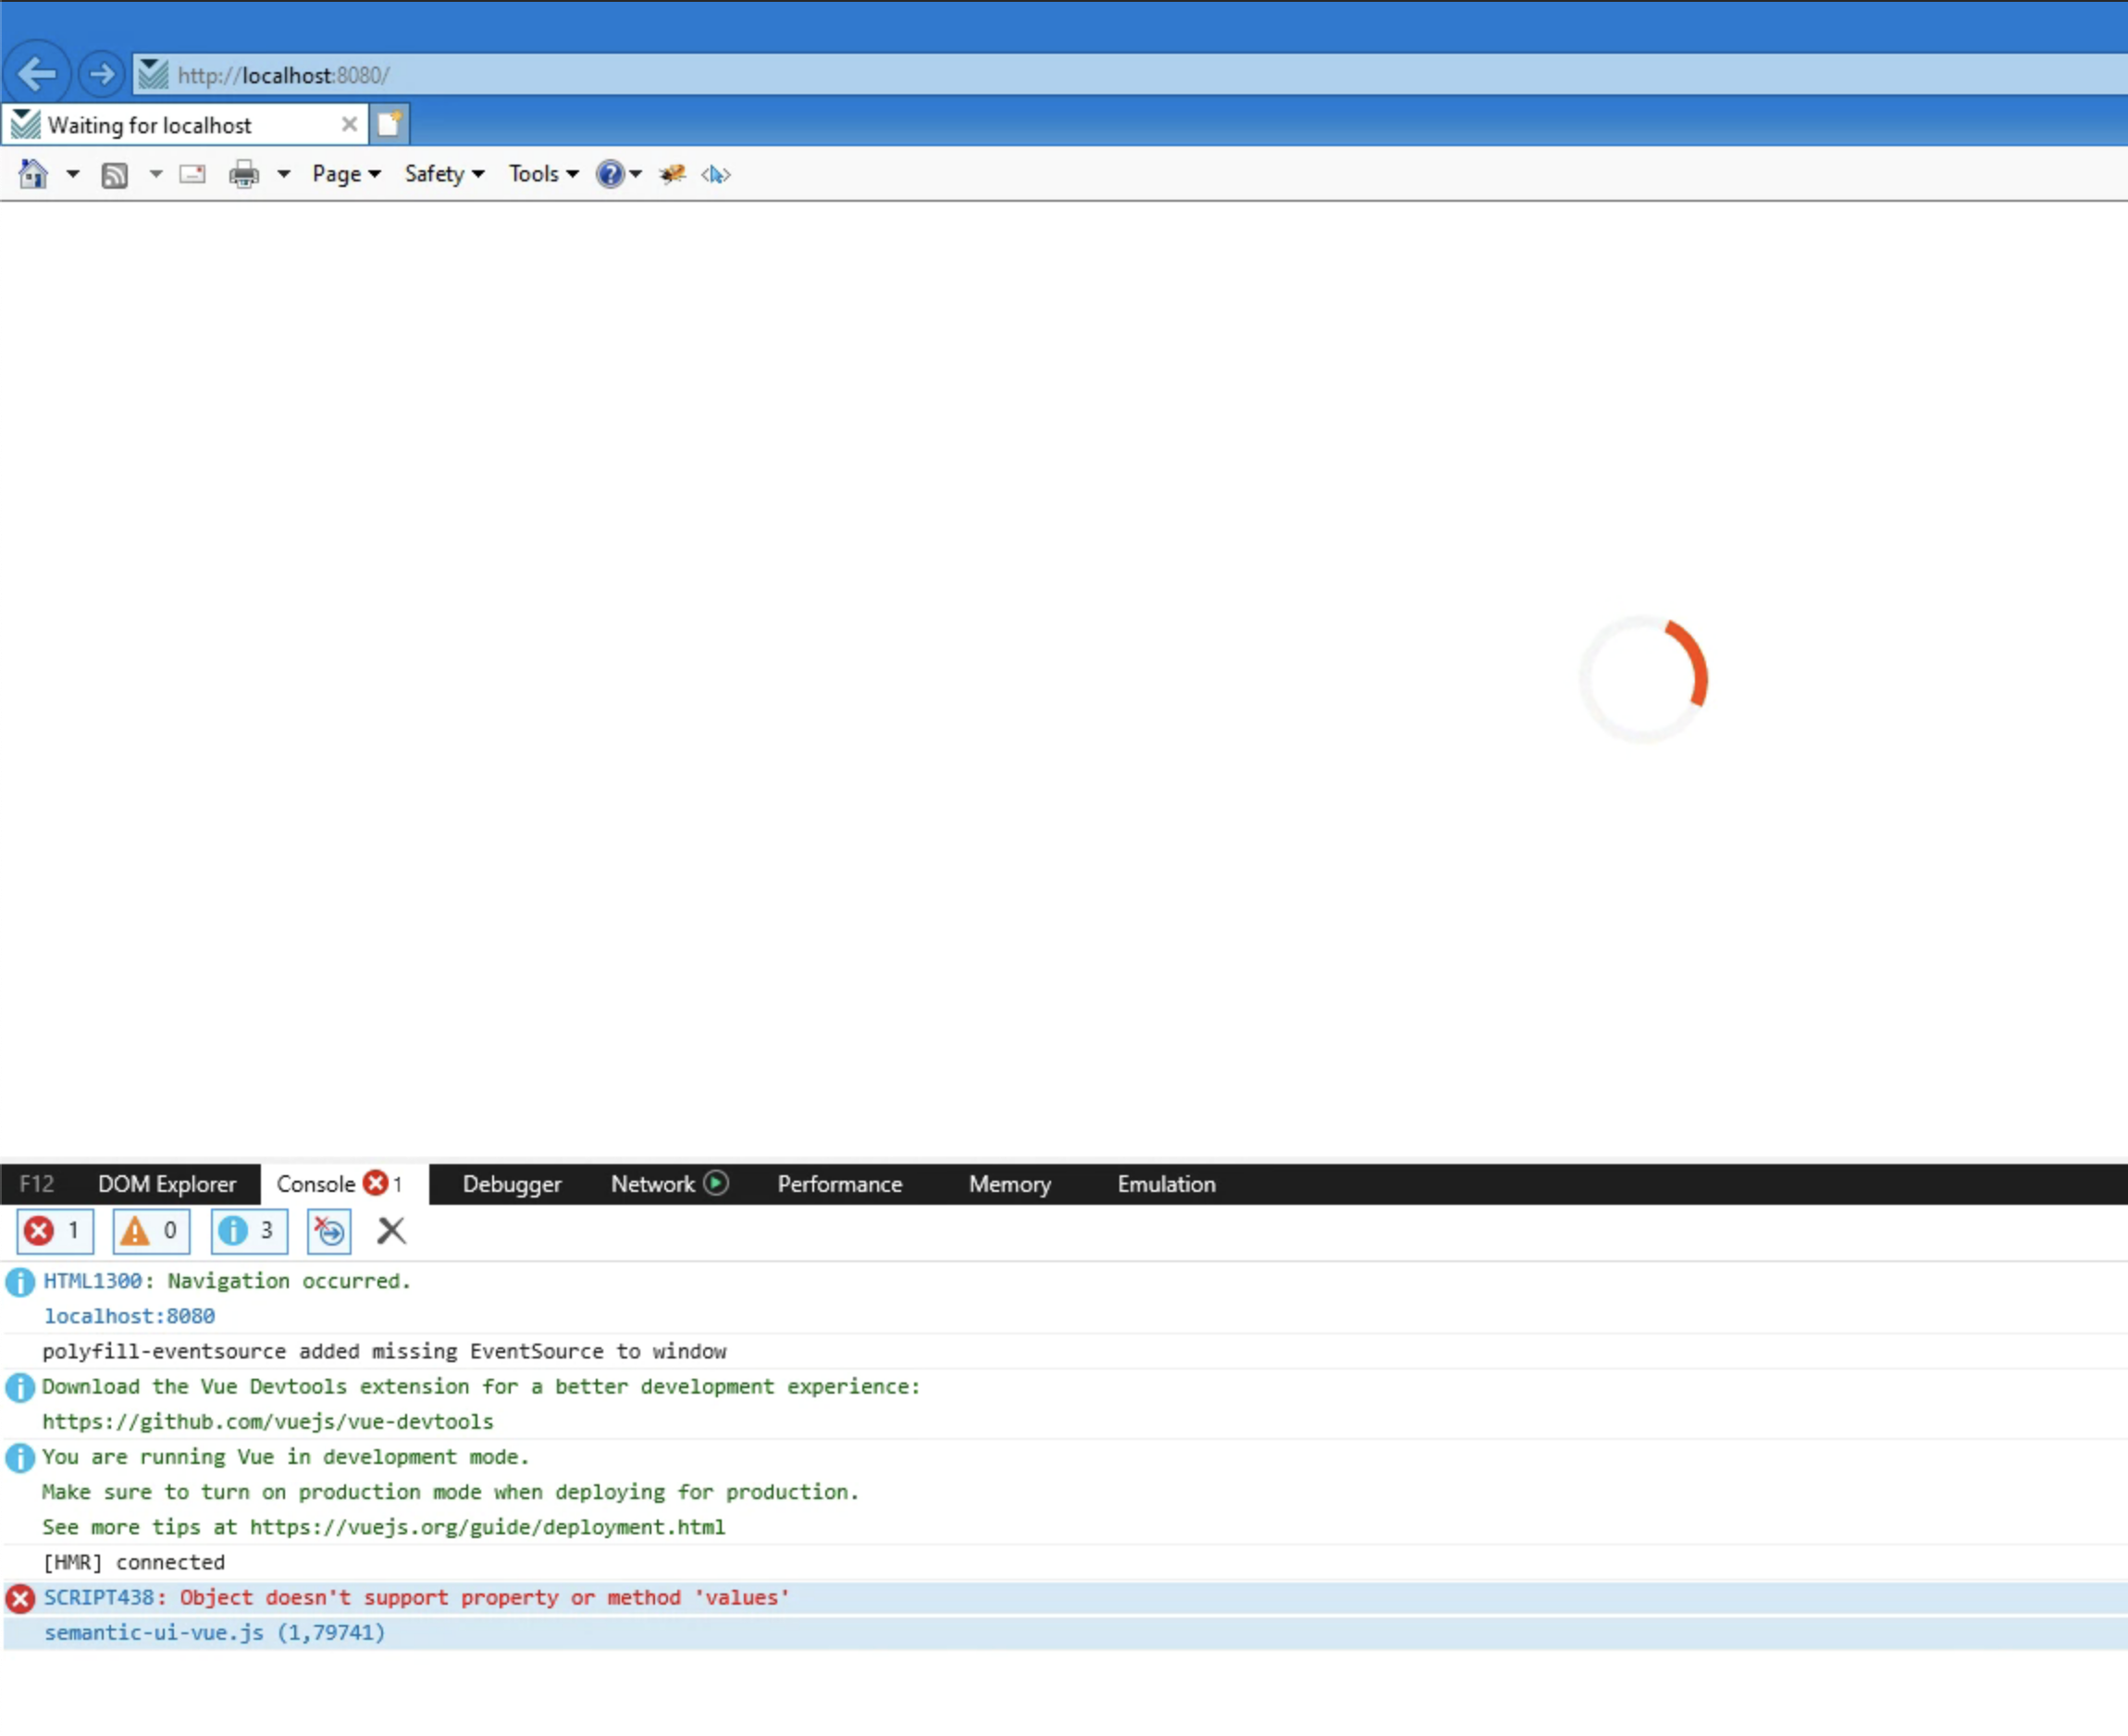Toggle display of console warnings

(150, 1231)
